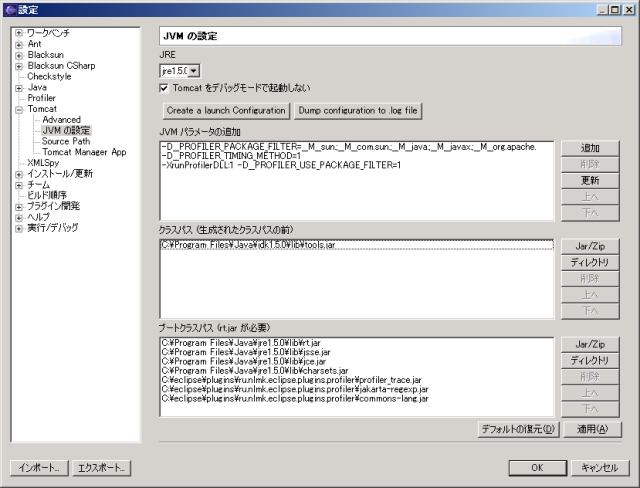The height and width of the screenshot is (488, 640).
Task: Collapse the Tomcat tree node
Action: (x=18, y=109)
